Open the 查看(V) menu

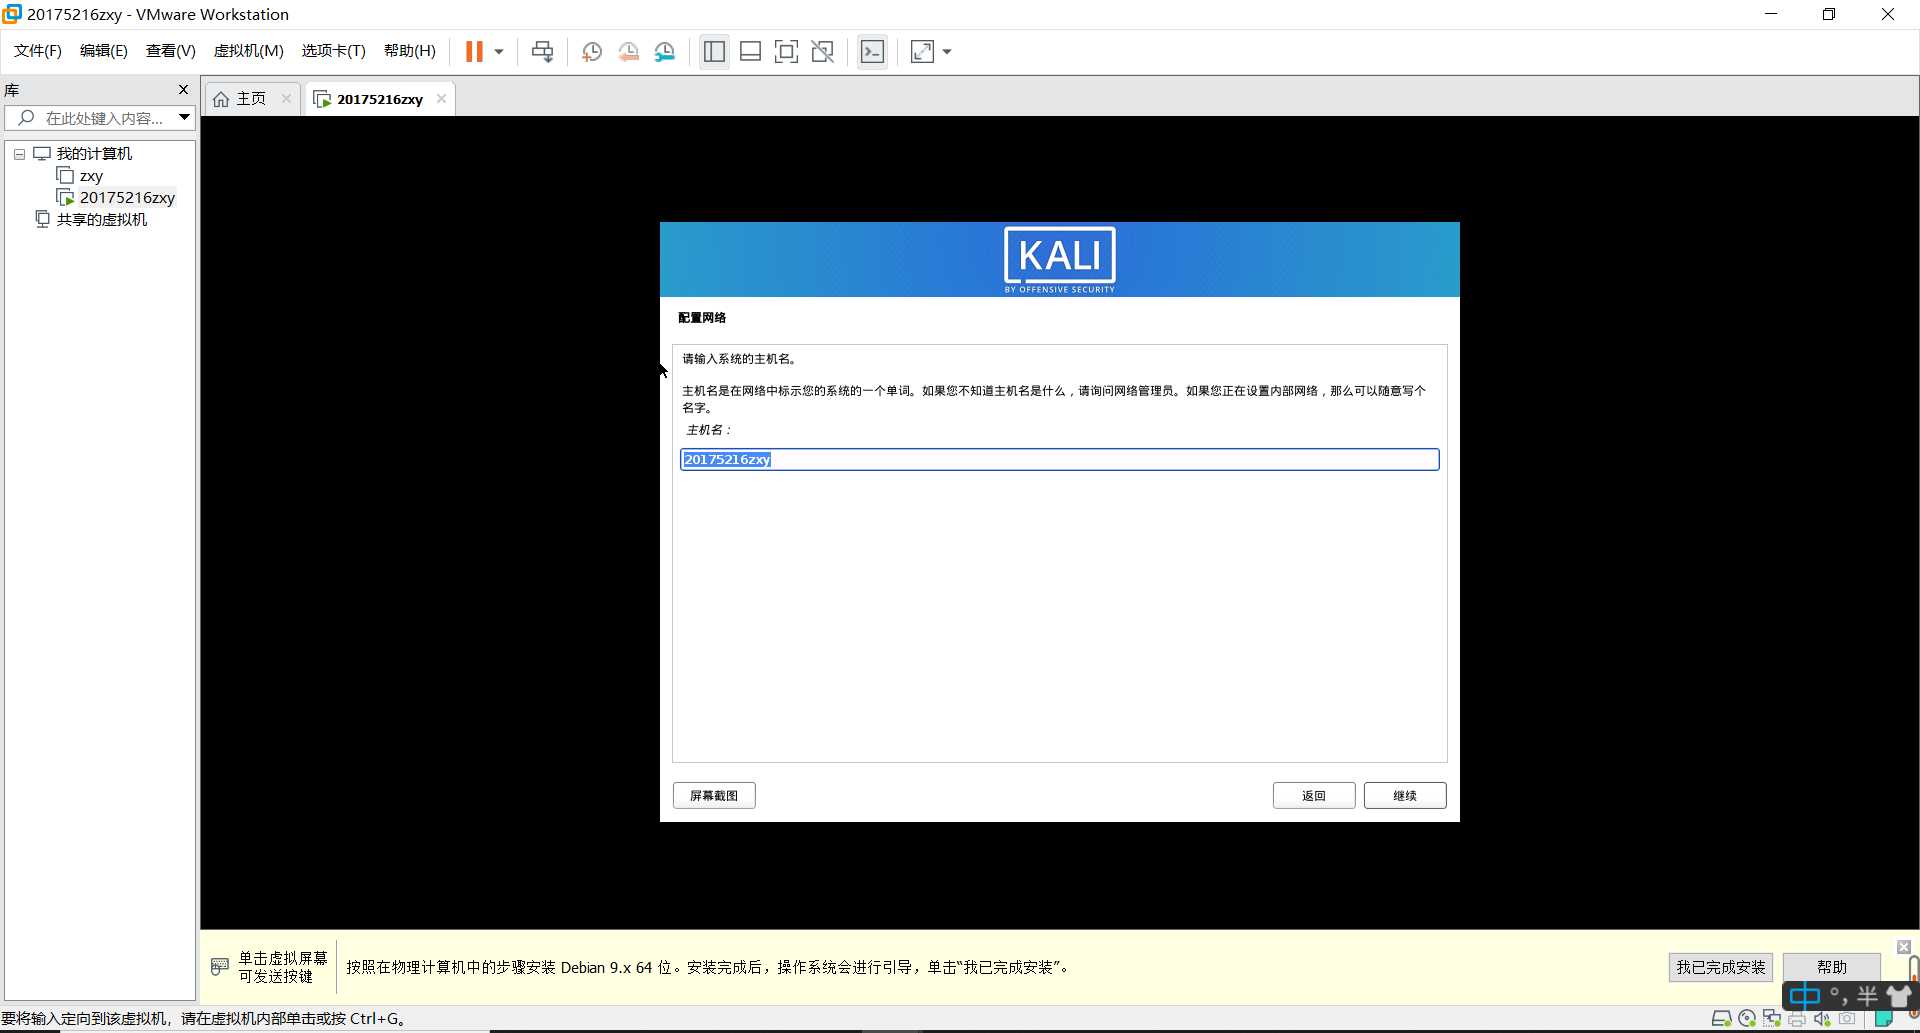point(171,51)
